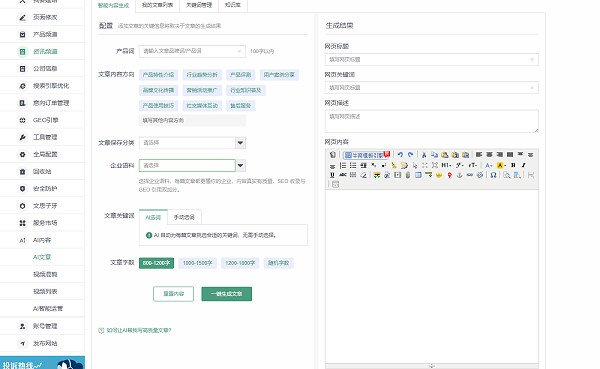Undo the last edit in the editor
The image size is (600, 369).
400,155
